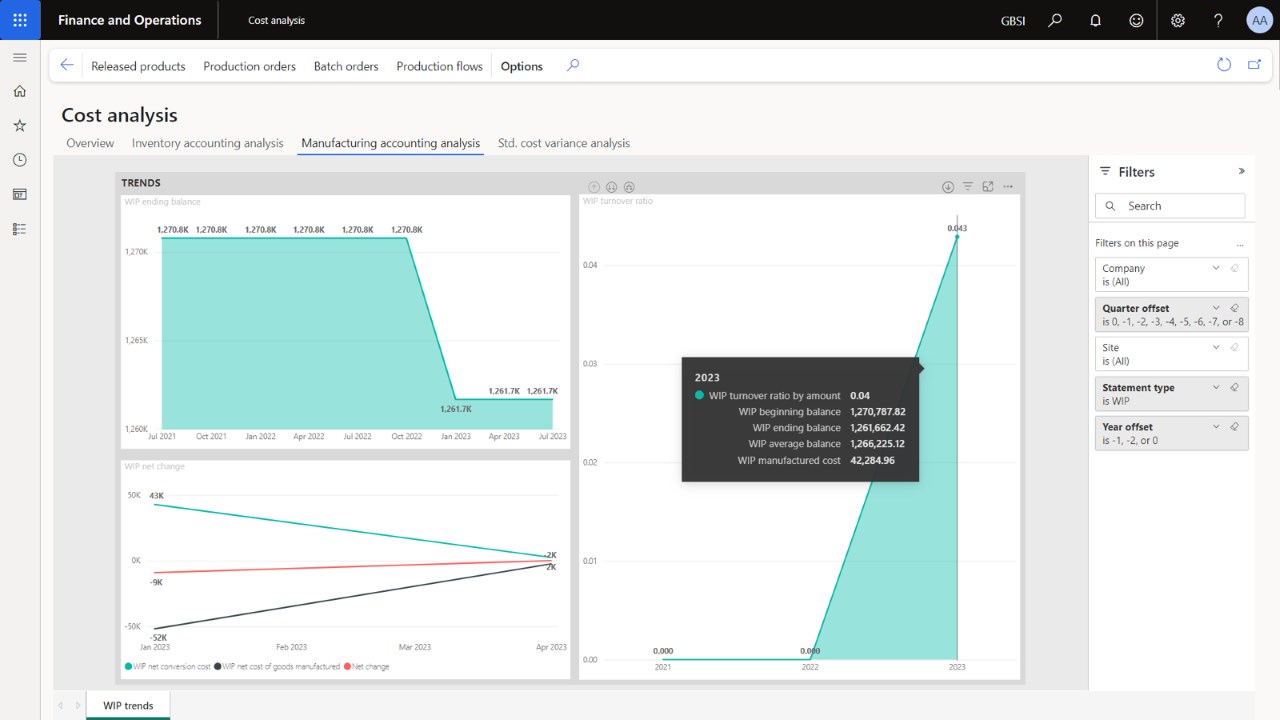
Task: Click the 43K label on net change chart
Action: [156, 496]
